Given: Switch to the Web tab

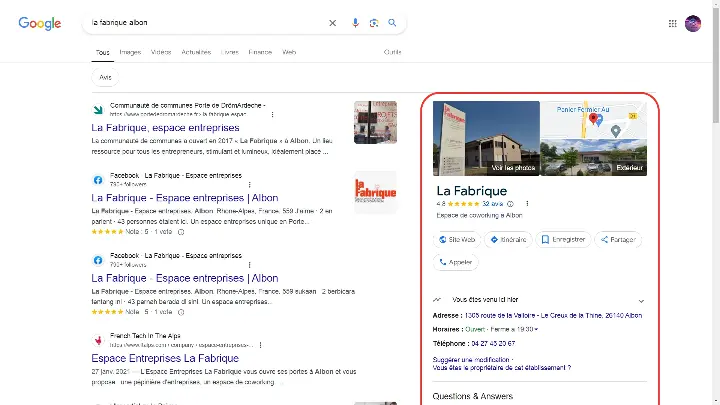Looking at the screenshot, I should [x=289, y=52].
